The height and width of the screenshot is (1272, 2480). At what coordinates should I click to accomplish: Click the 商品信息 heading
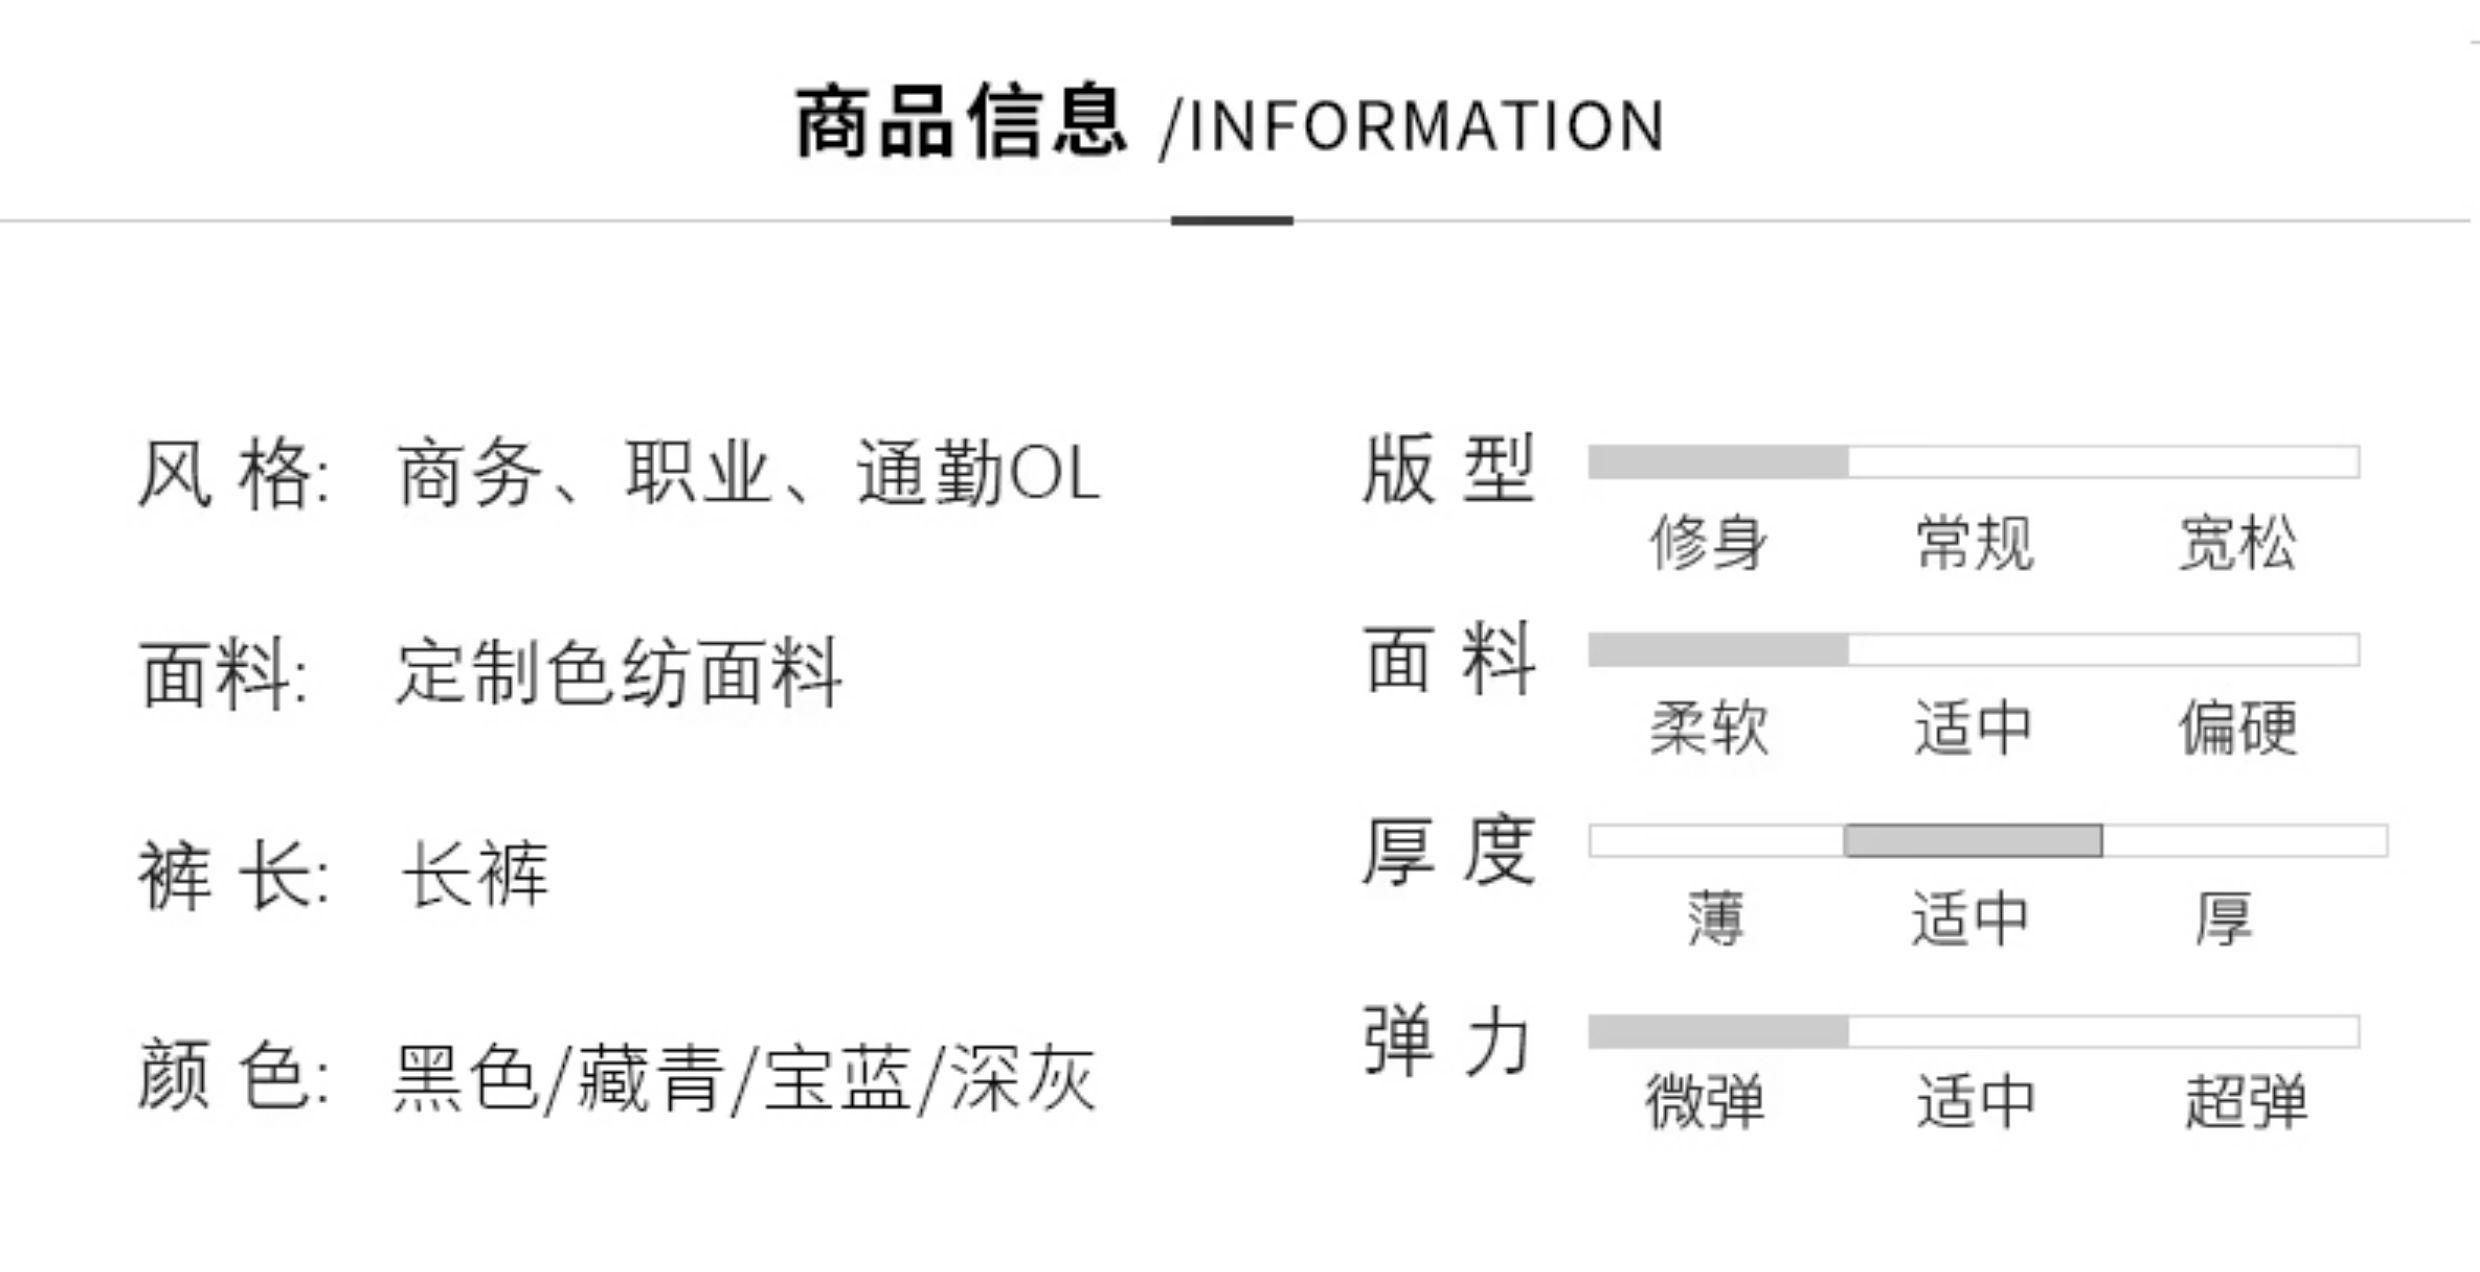point(960,123)
